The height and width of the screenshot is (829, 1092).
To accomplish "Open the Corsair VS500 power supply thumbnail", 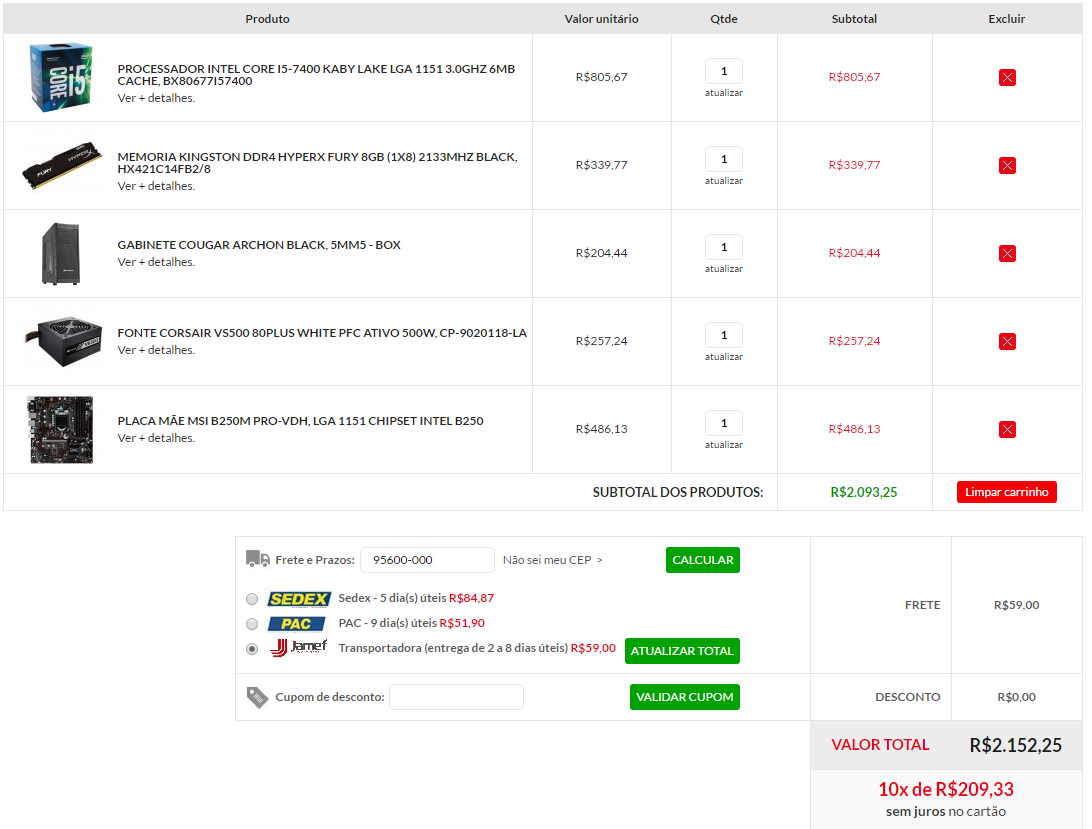I will coord(63,341).
